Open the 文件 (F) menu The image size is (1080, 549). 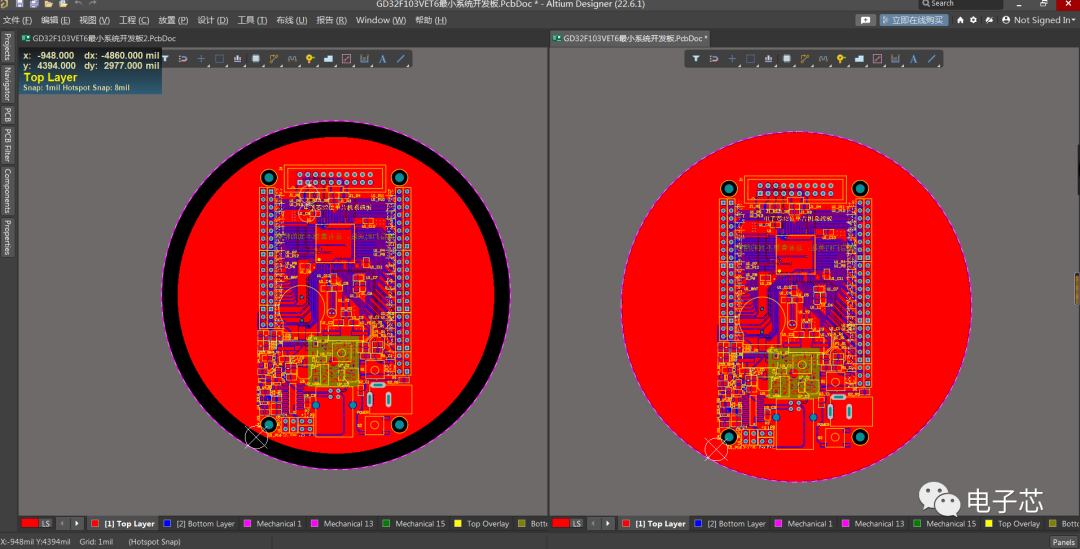pyautogui.click(x=17, y=20)
